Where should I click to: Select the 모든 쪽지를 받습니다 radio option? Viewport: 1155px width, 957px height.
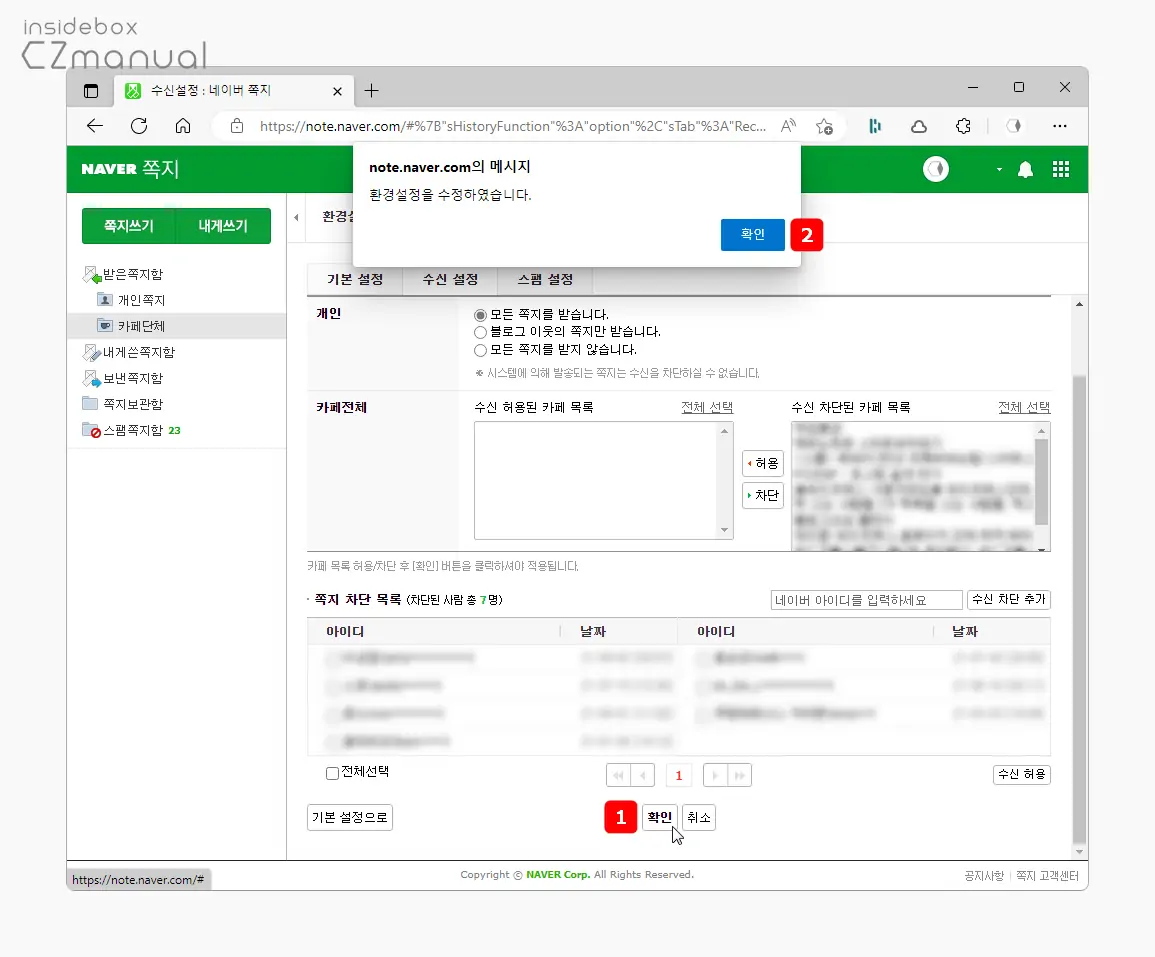[x=480, y=316]
